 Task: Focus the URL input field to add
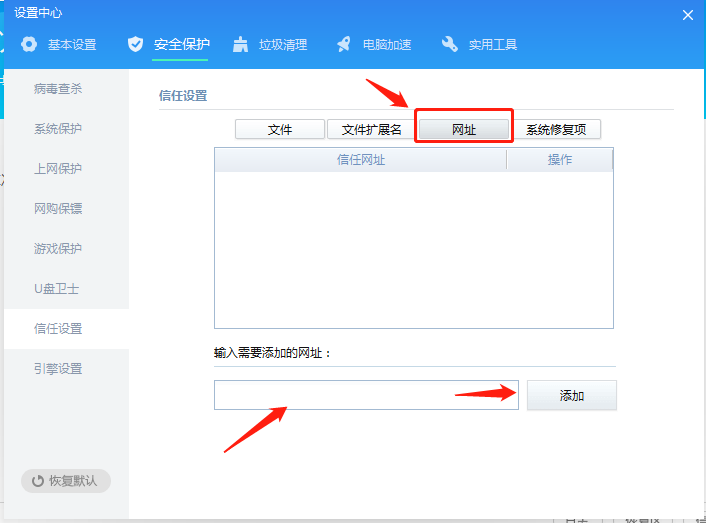(366, 395)
